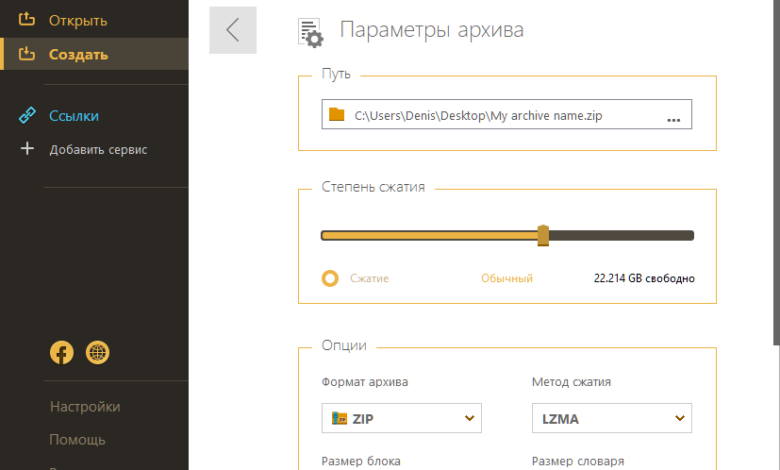Click the plus icon for Добавить сервис

[27, 149]
